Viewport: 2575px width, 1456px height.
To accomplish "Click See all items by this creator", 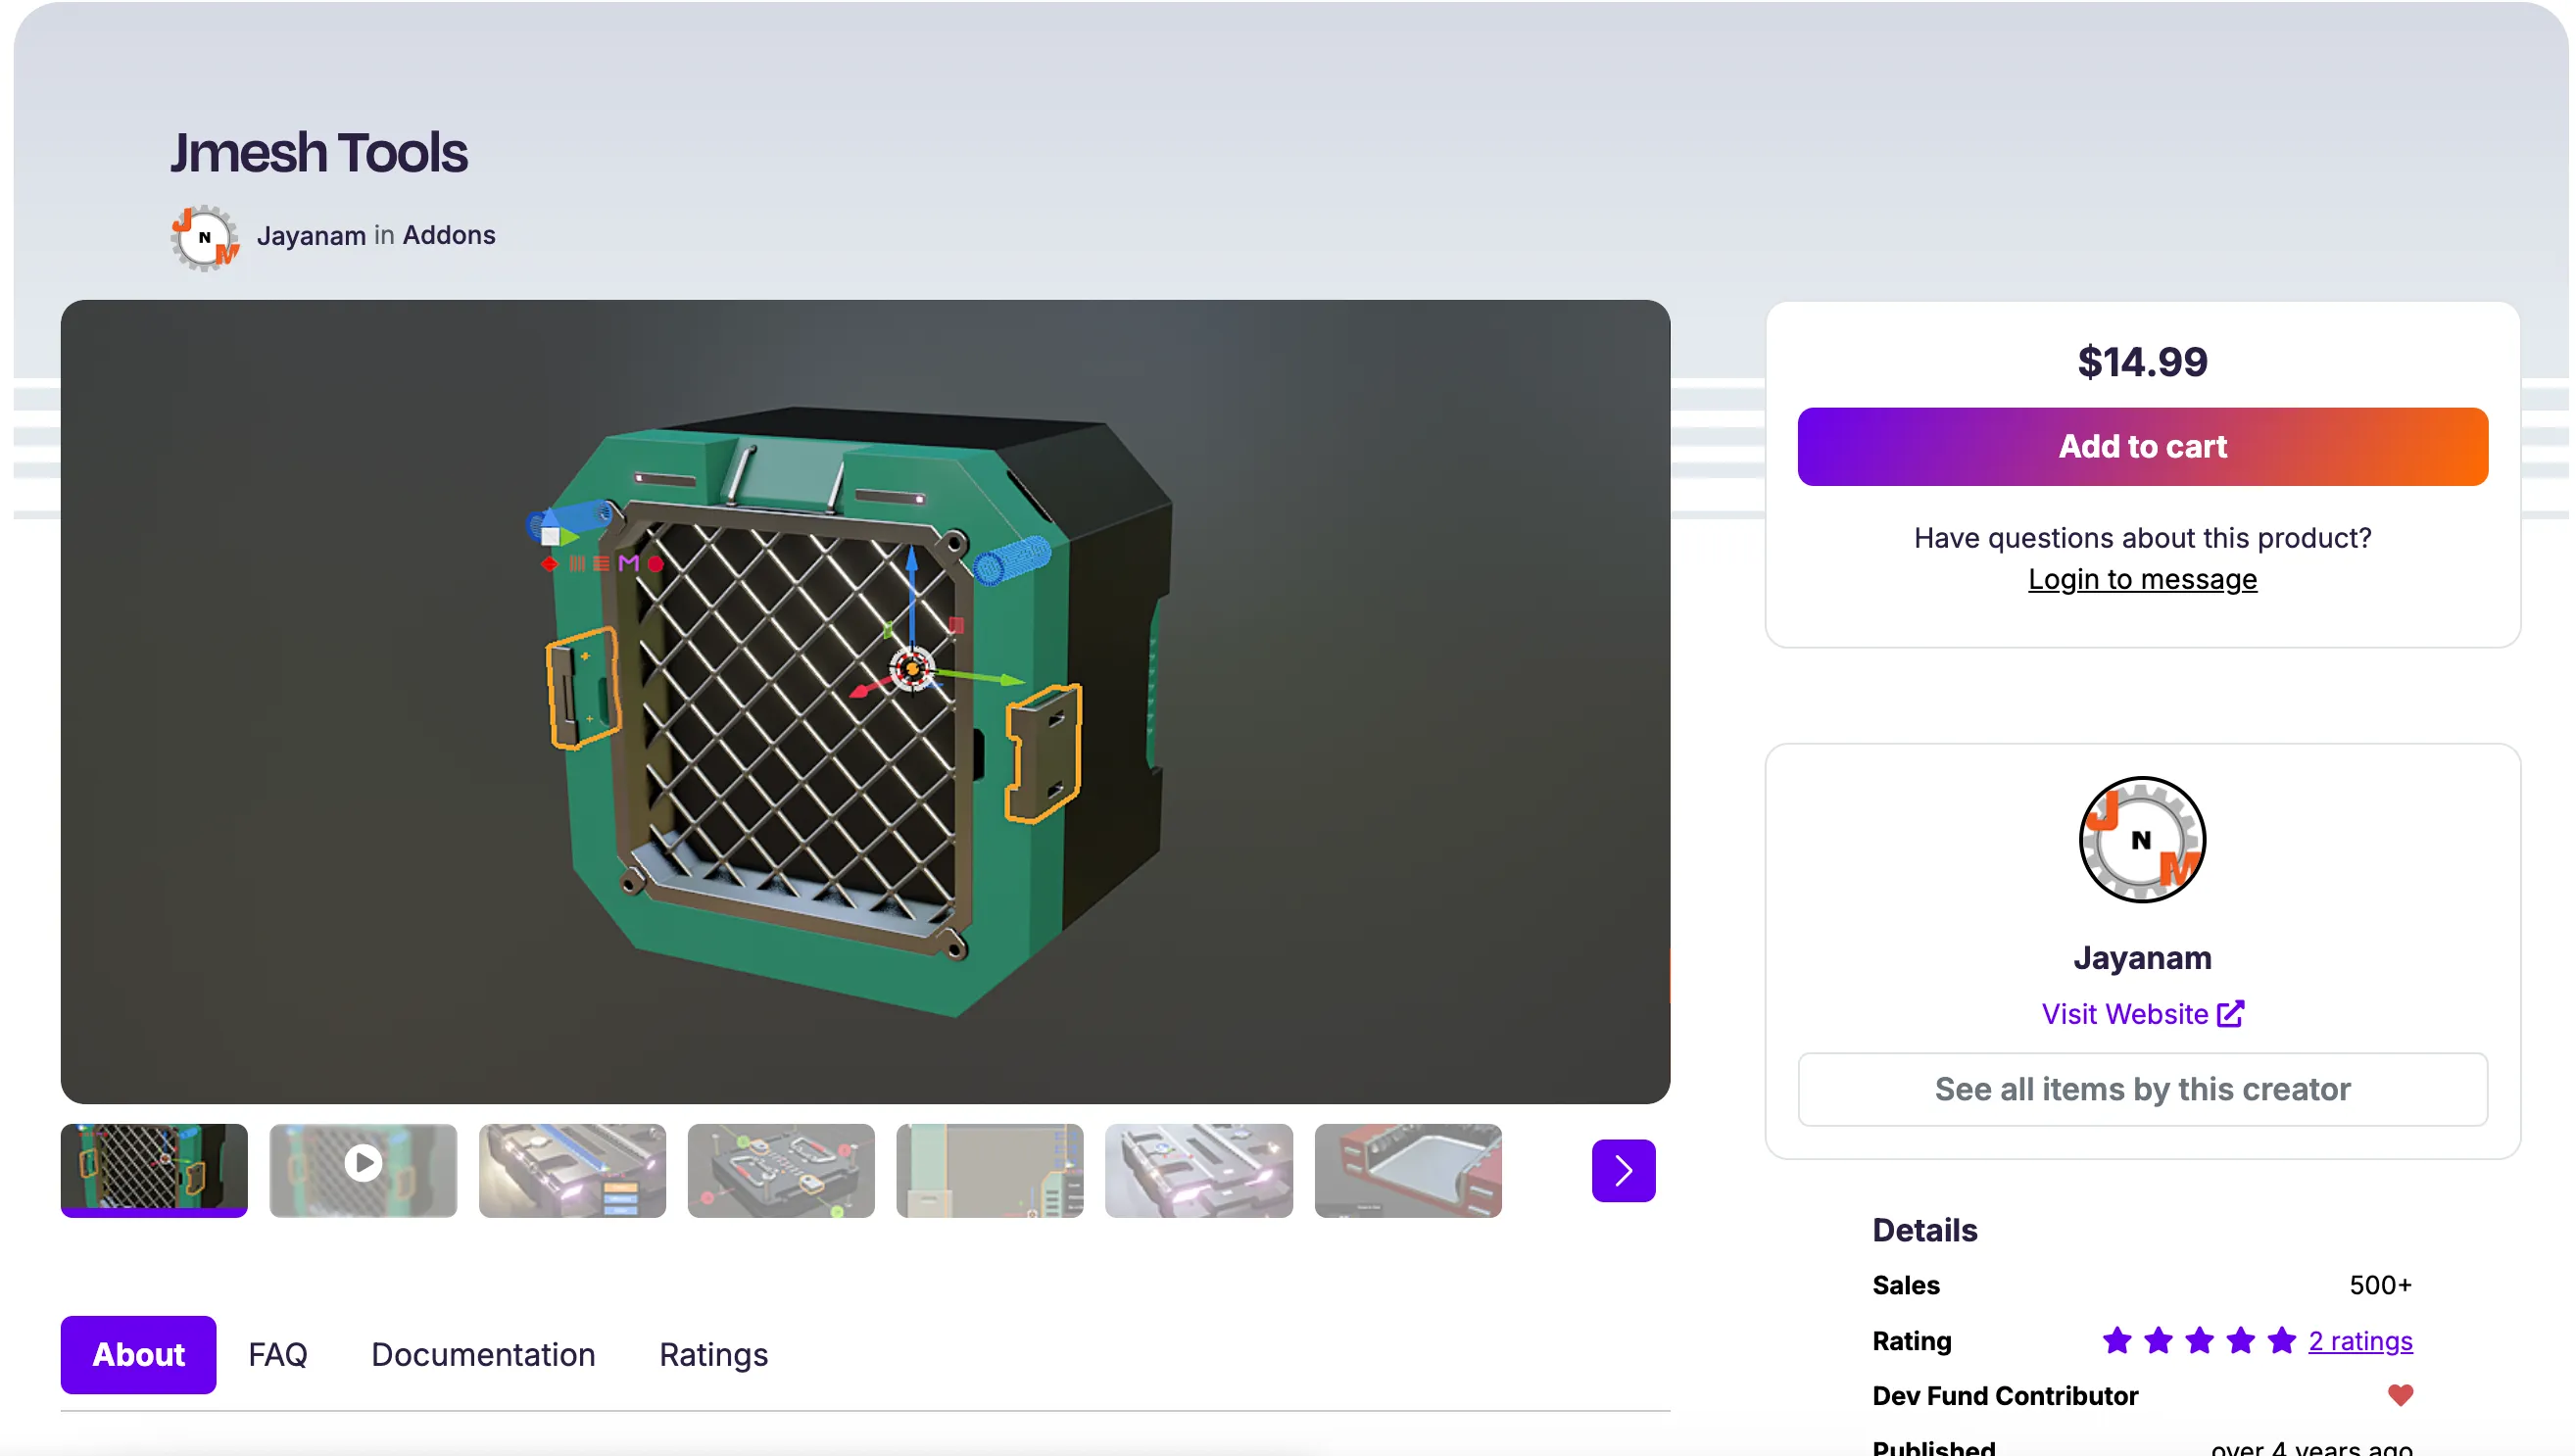I will click(x=2141, y=1089).
